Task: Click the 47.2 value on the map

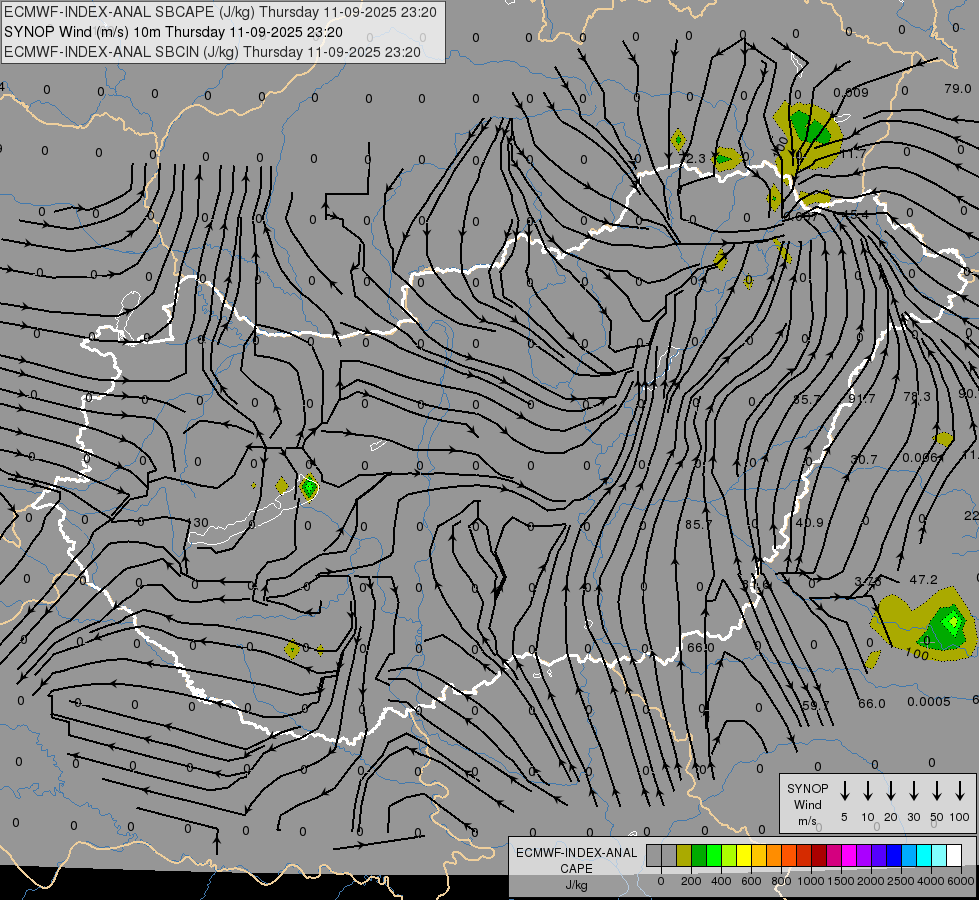Action: [923, 580]
